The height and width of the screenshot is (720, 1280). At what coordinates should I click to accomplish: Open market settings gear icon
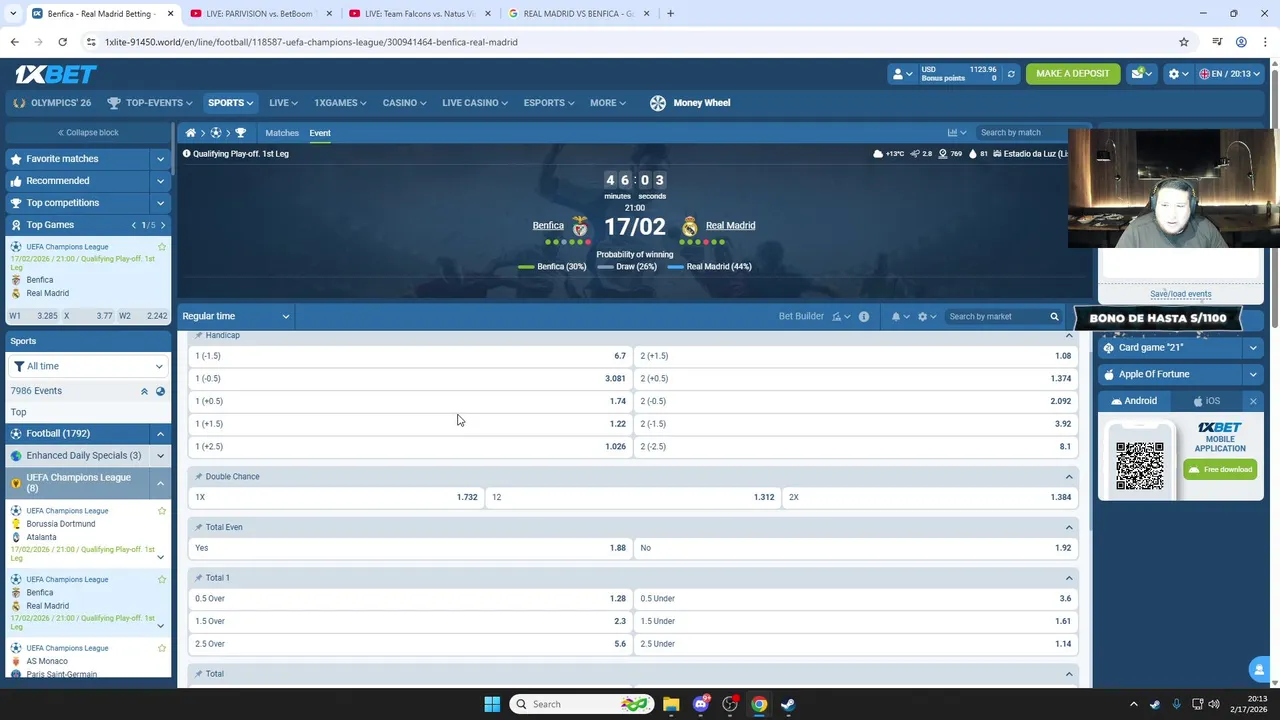[x=927, y=317]
